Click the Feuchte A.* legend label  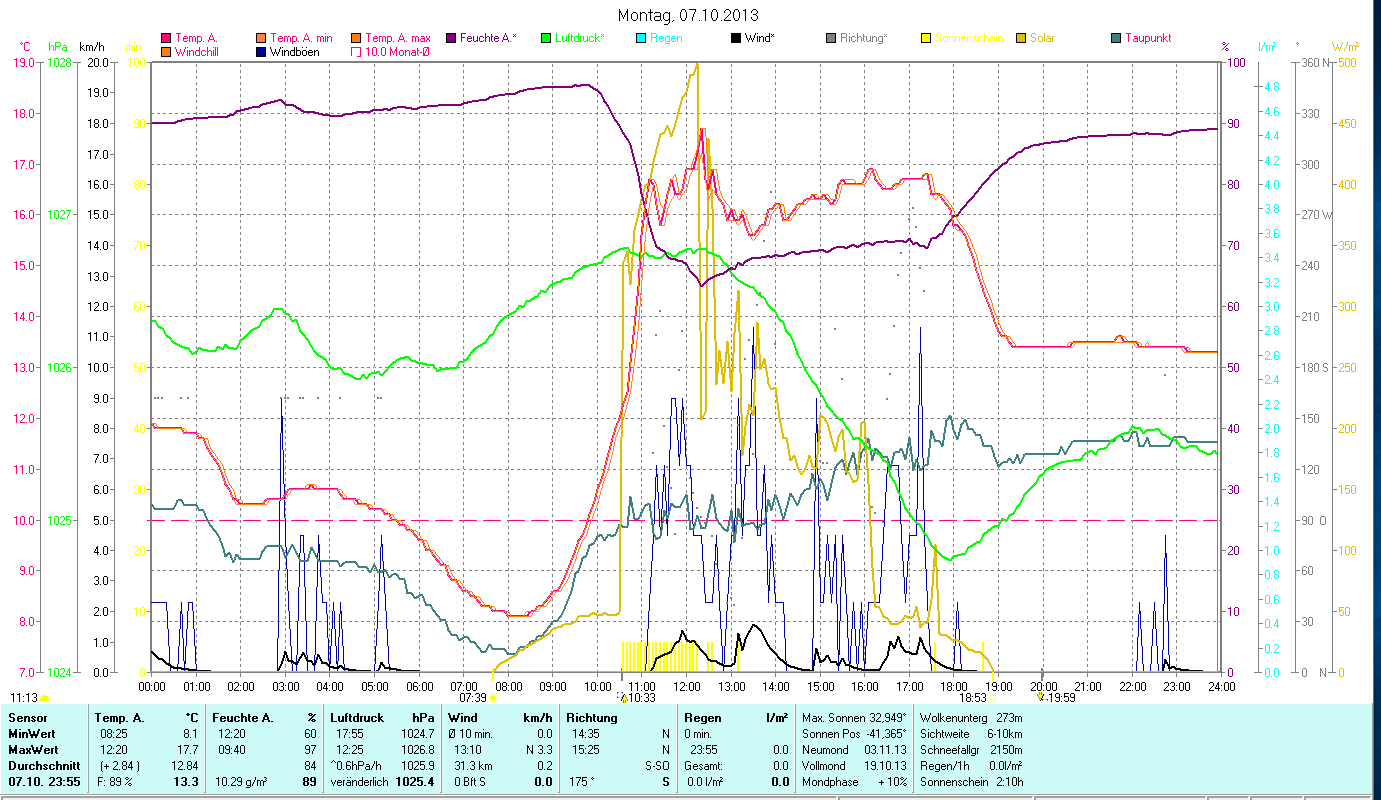tap(489, 38)
